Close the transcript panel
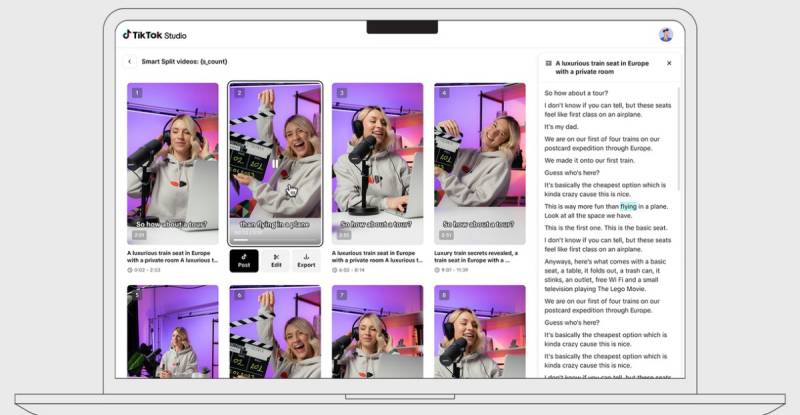This screenshot has height=415, width=800. 669,62
